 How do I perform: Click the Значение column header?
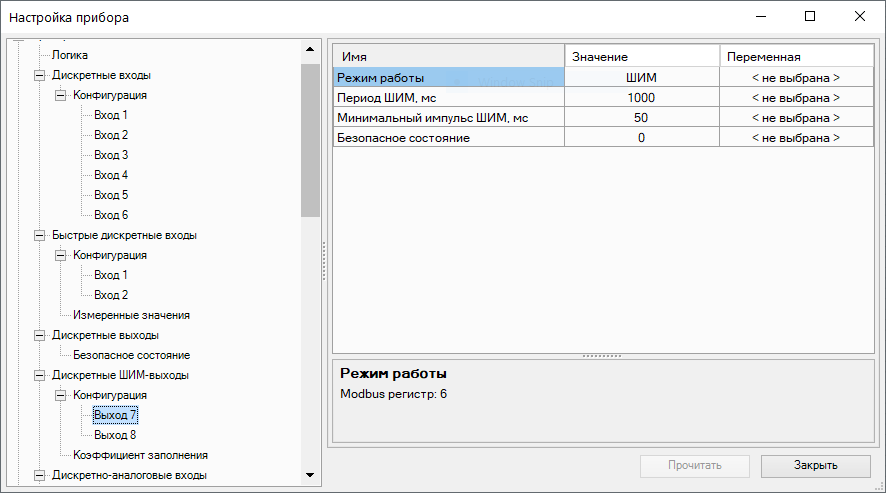pos(641,57)
